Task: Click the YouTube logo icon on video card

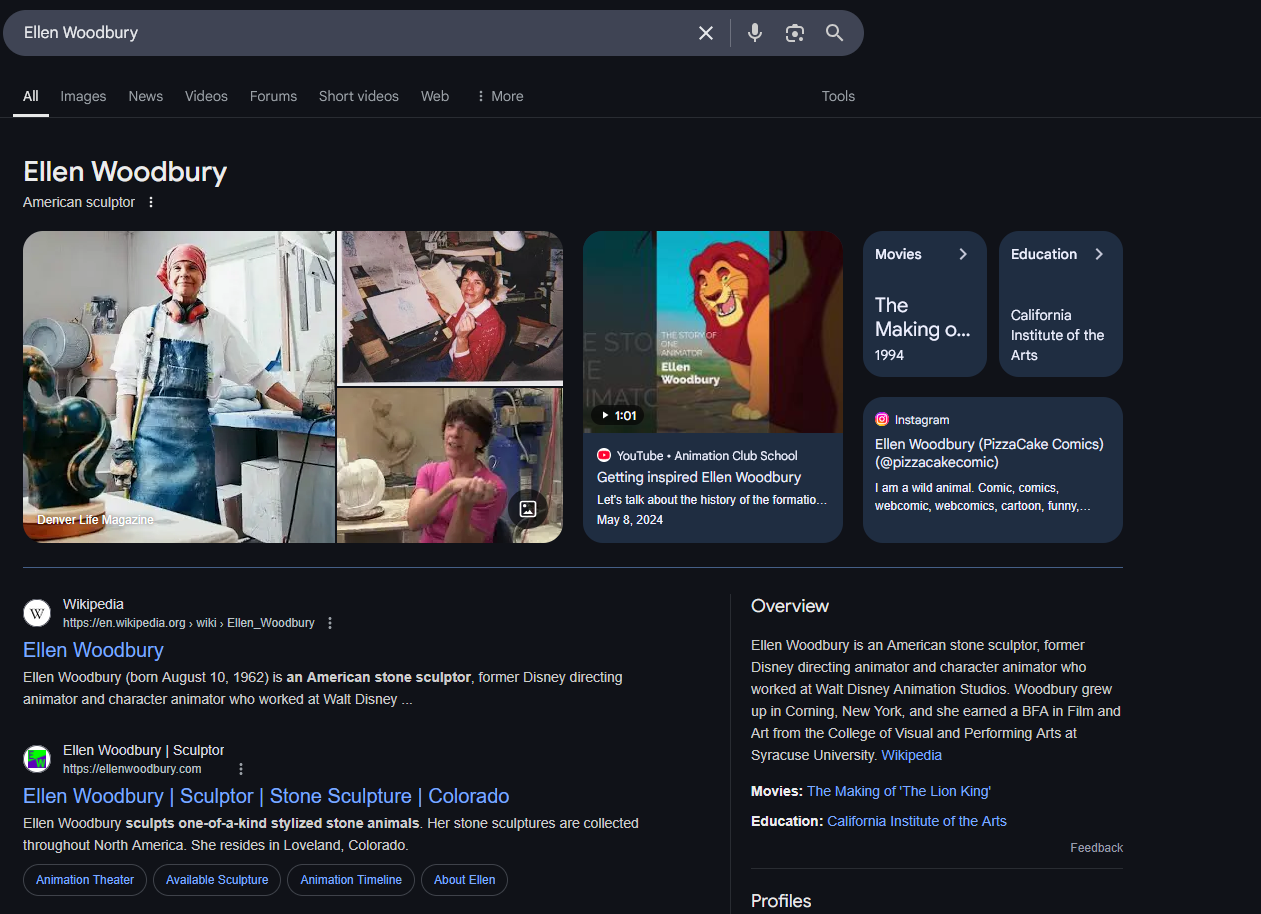Action: point(604,455)
